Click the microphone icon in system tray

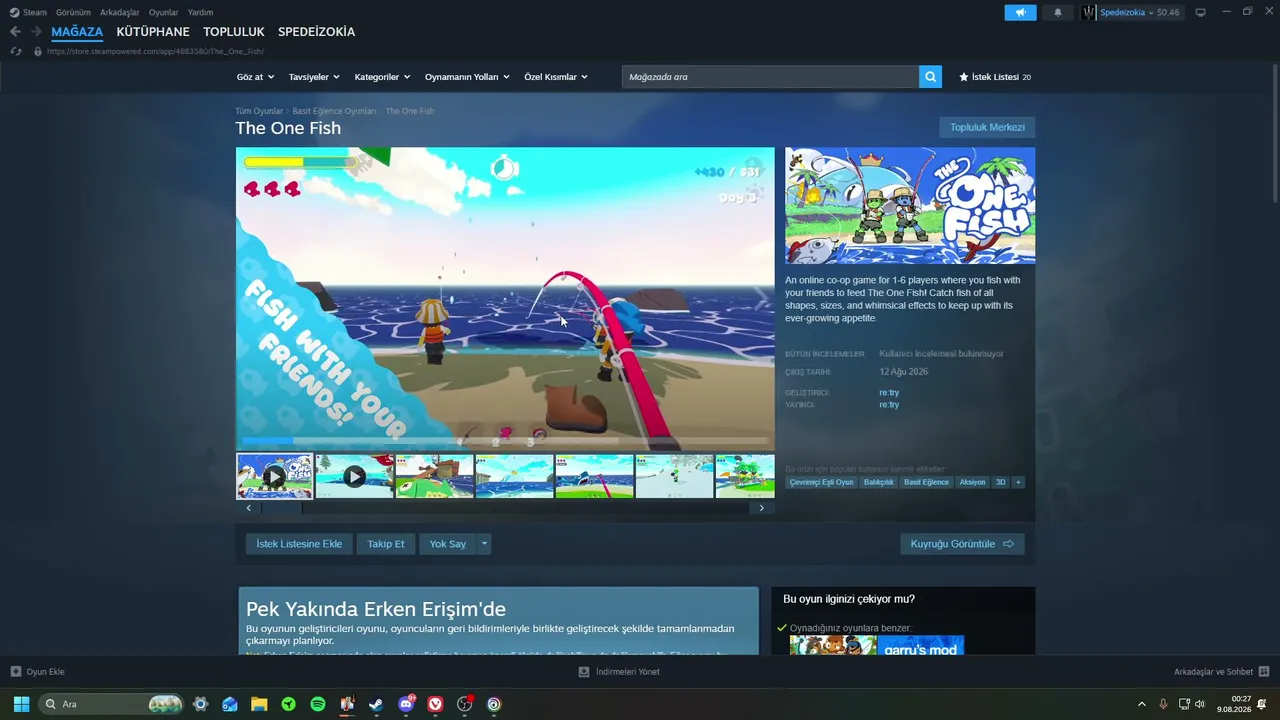[1163, 704]
